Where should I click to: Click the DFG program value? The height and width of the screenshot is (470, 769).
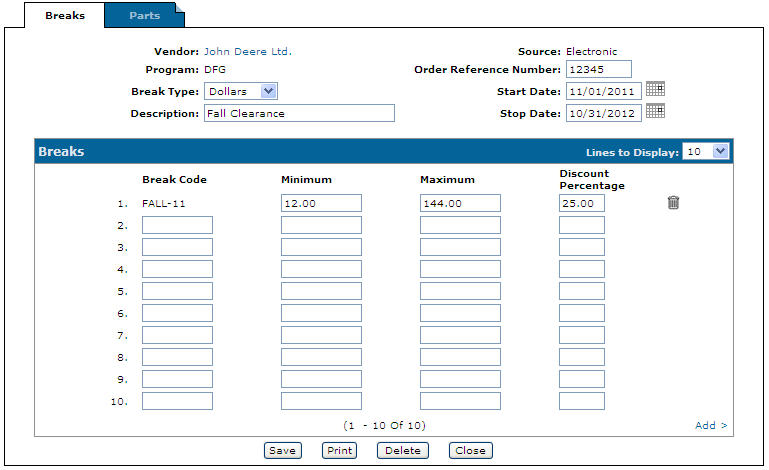coord(215,70)
